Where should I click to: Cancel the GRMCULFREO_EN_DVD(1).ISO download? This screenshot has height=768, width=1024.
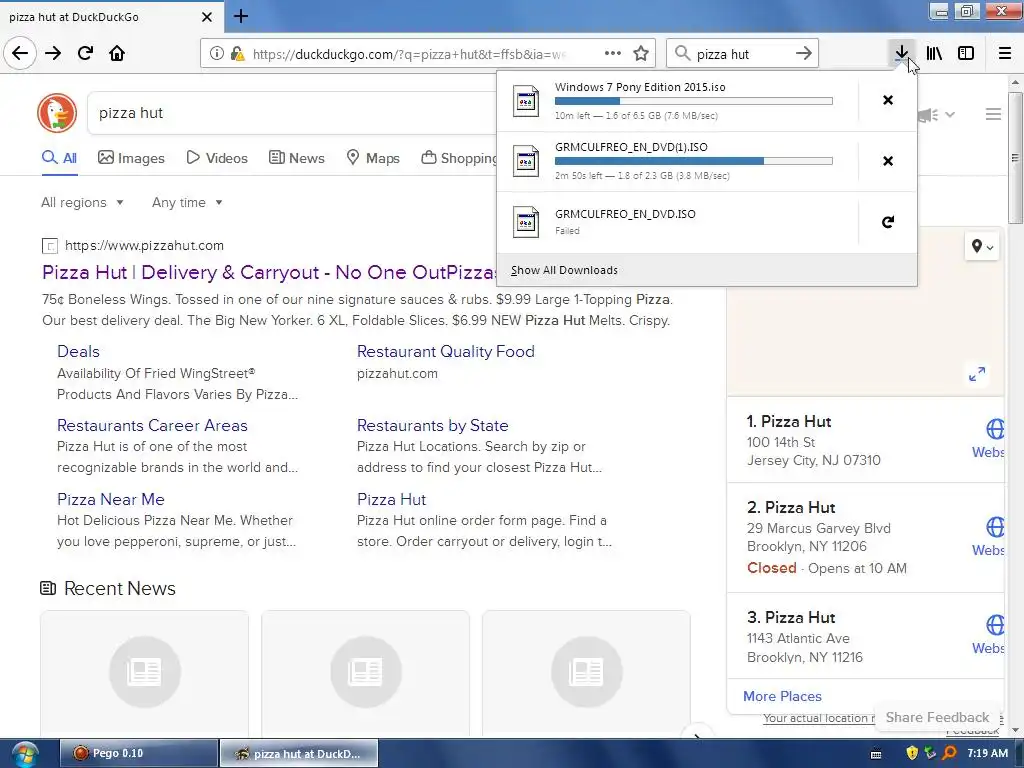(x=888, y=161)
